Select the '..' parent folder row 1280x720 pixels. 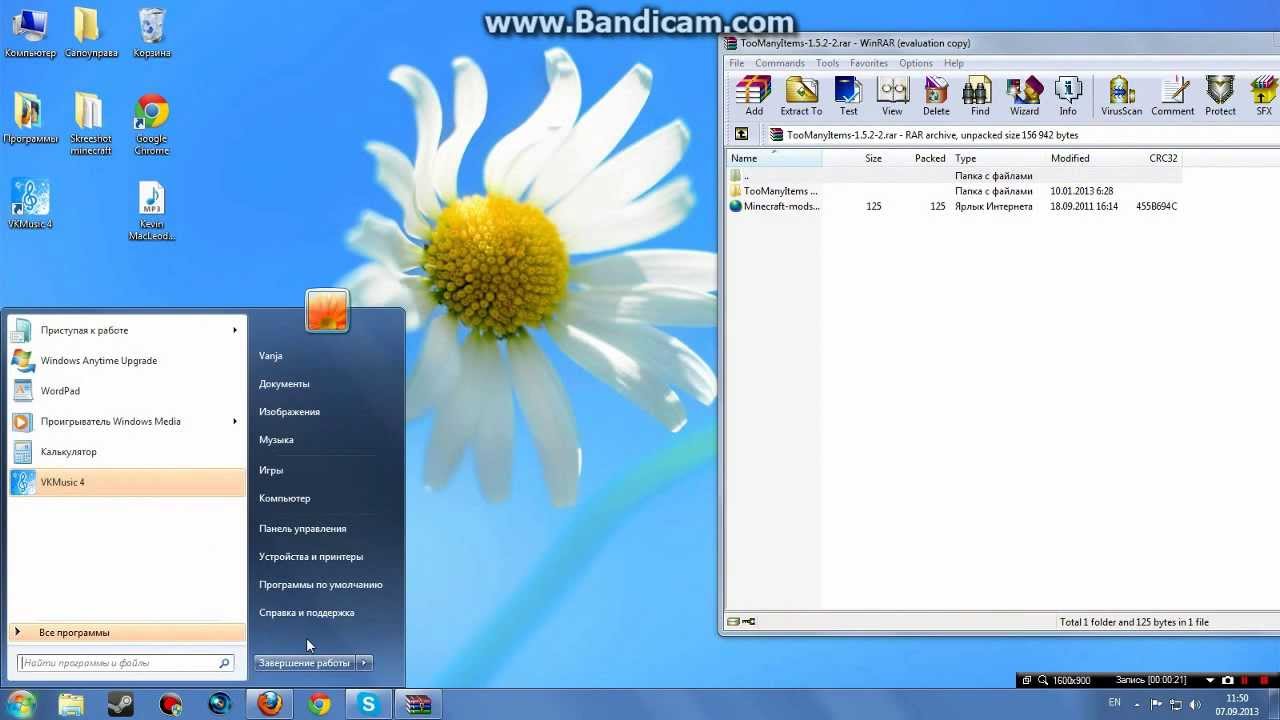[954, 176]
